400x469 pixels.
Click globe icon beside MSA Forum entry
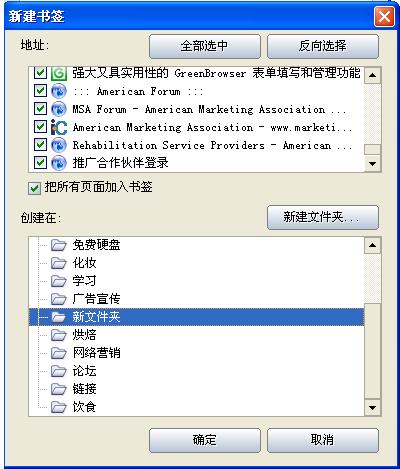tap(59, 109)
